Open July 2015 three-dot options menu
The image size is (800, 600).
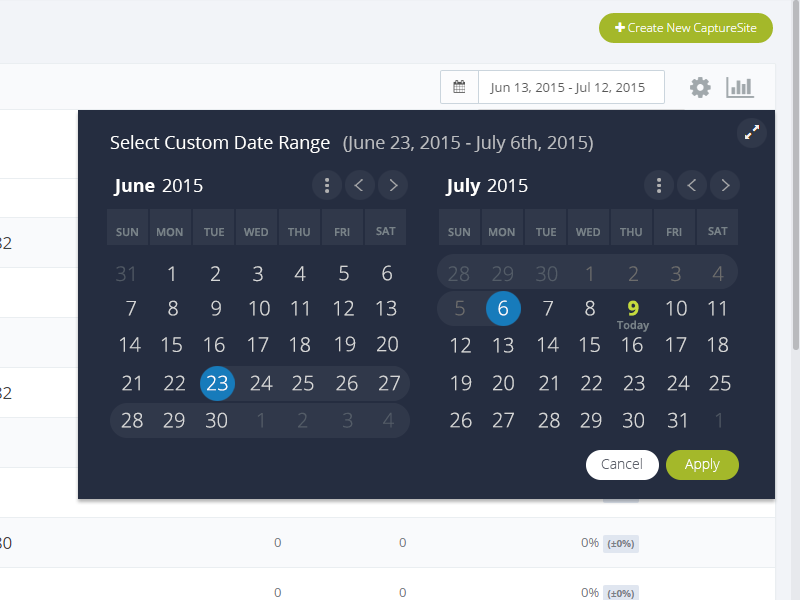pyautogui.click(x=659, y=185)
